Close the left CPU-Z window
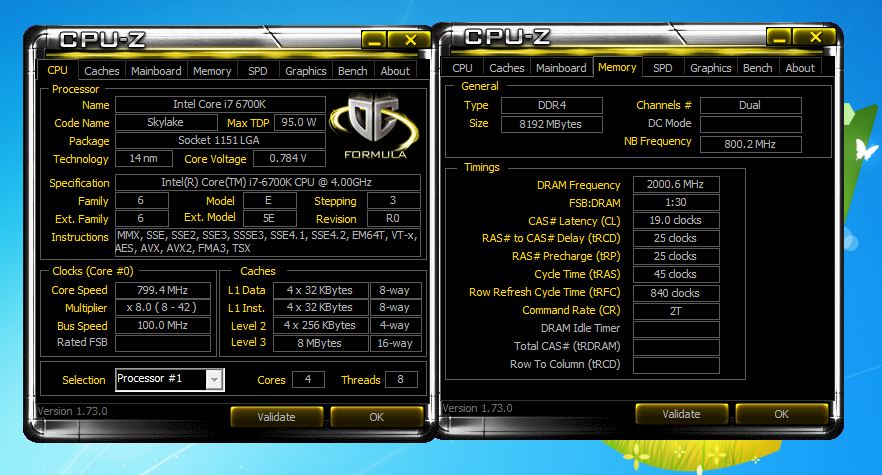The width and height of the screenshot is (882, 475). (x=409, y=40)
